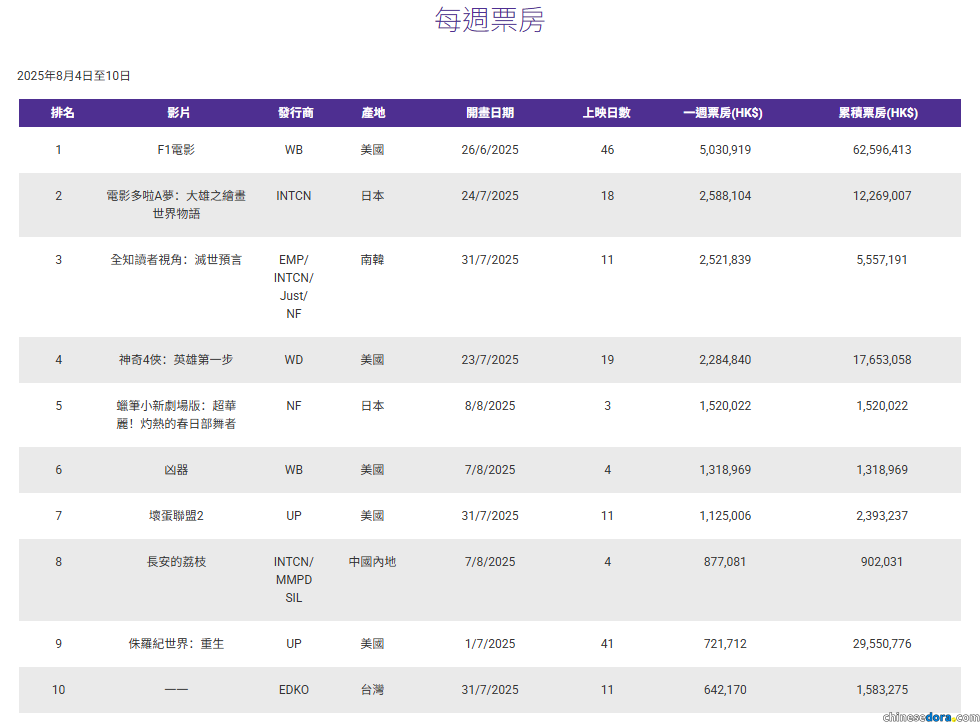Select the 電影多啦A夢 film title
The image size is (980, 724).
coord(176,204)
